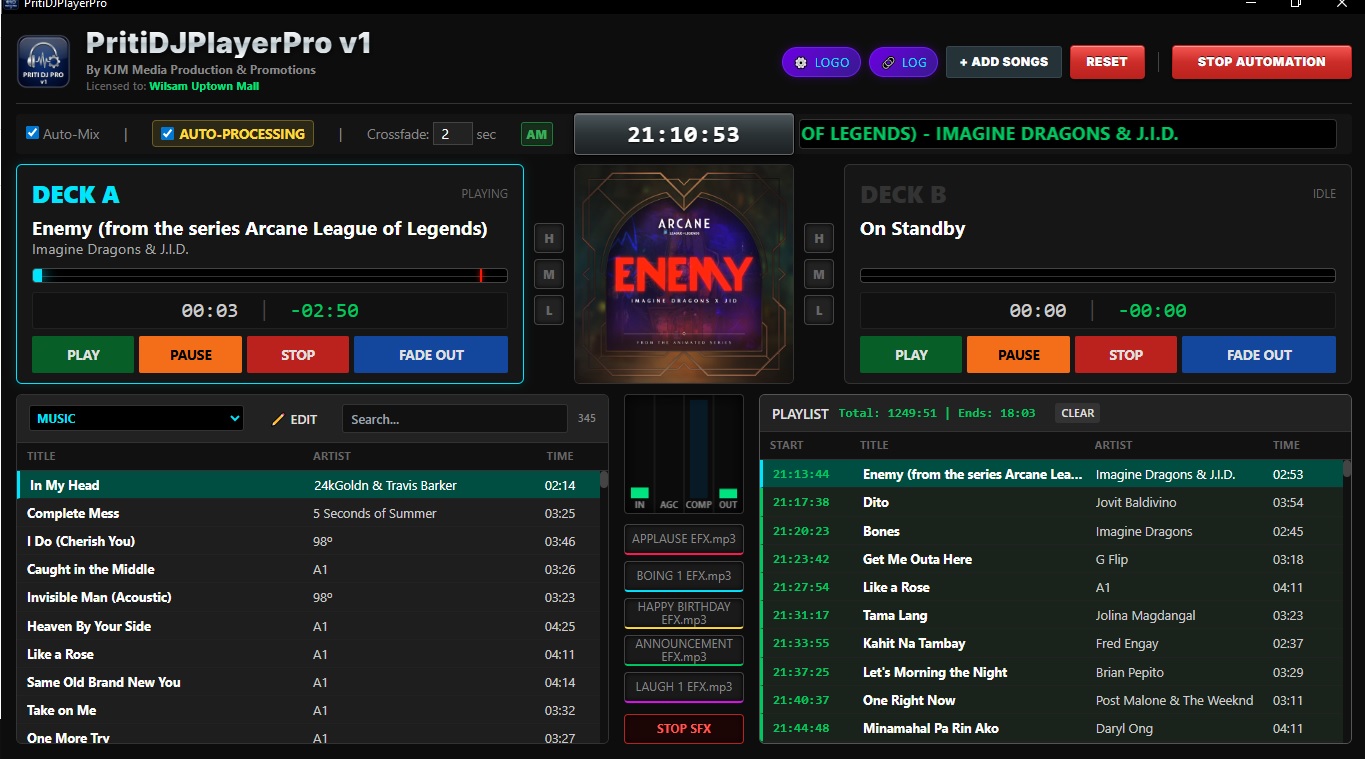
Task: Click PAUSE on Deck B
Action: tap(1019, 355)
